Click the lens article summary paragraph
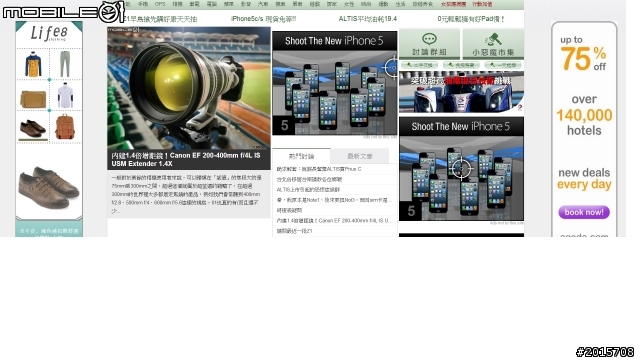 tap(186, 194)
